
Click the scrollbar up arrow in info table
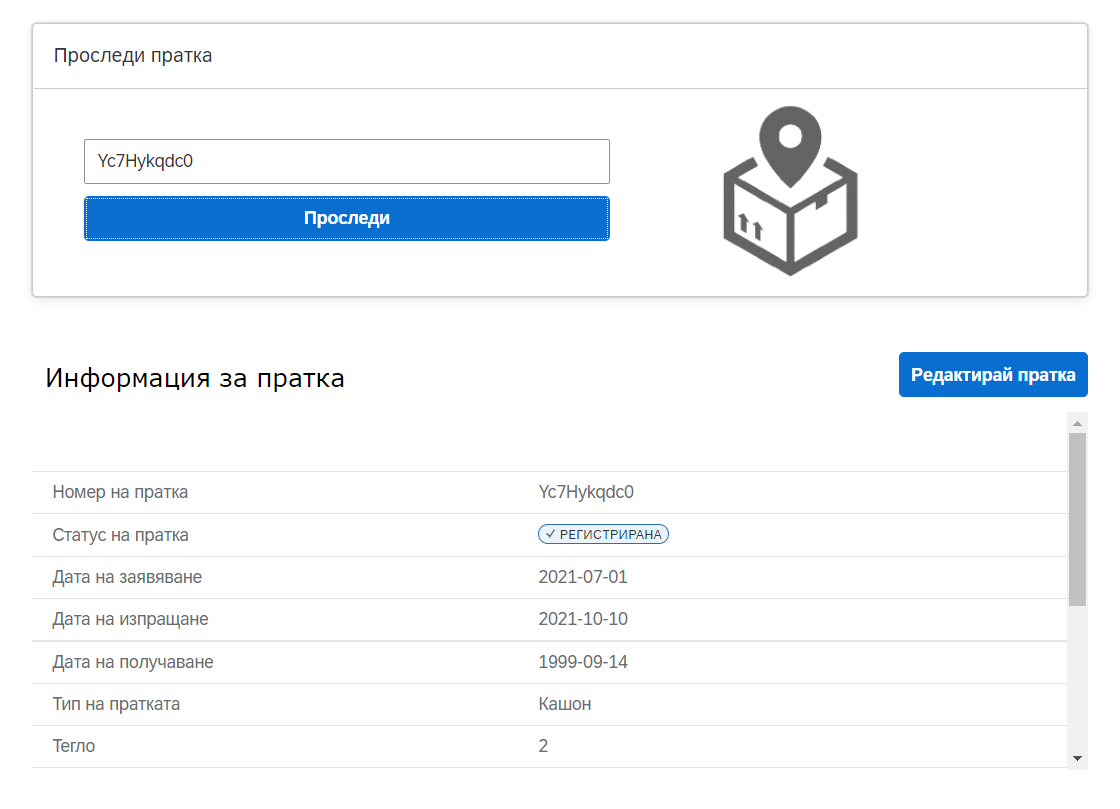1077,423
